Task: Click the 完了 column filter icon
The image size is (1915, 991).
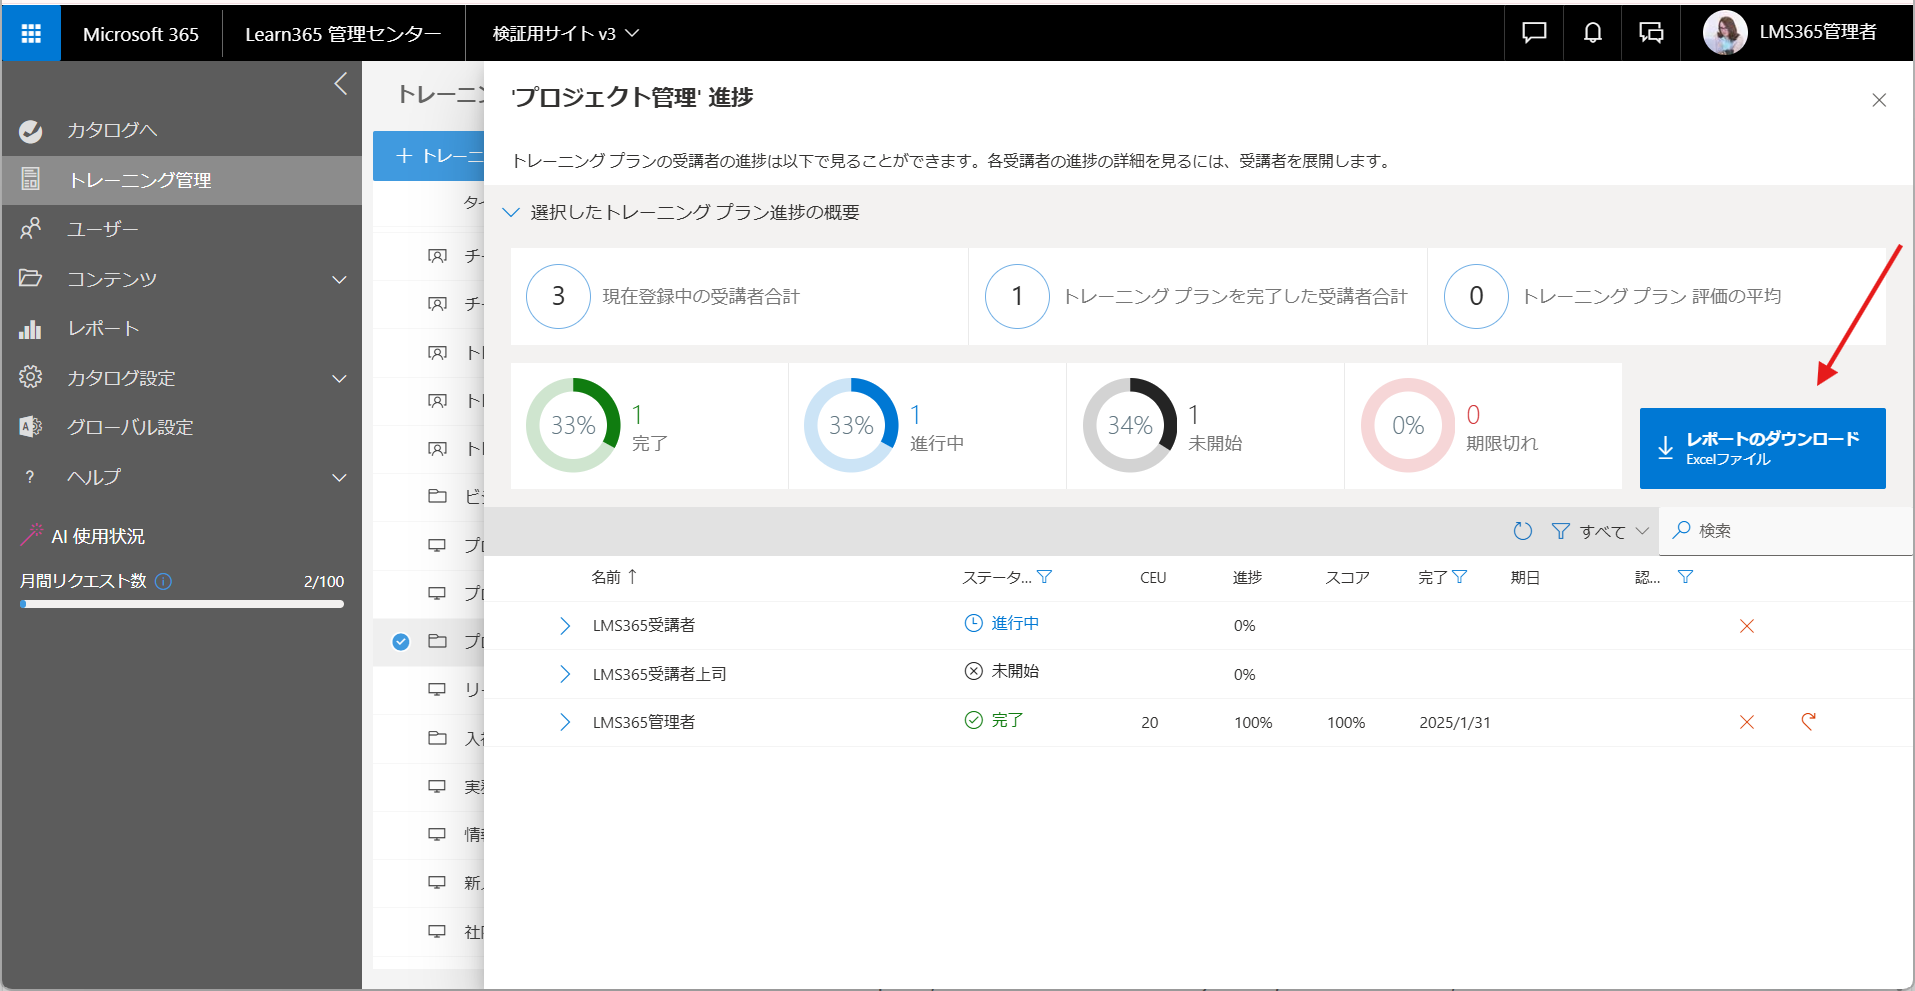Action: pyautogui.click(x=1460, y=577)
